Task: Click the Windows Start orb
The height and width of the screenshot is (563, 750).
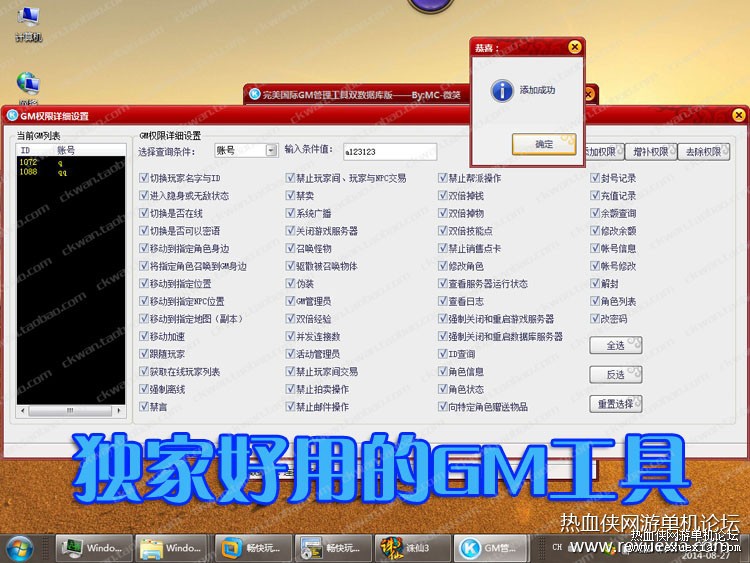Action: click(19, 548)
